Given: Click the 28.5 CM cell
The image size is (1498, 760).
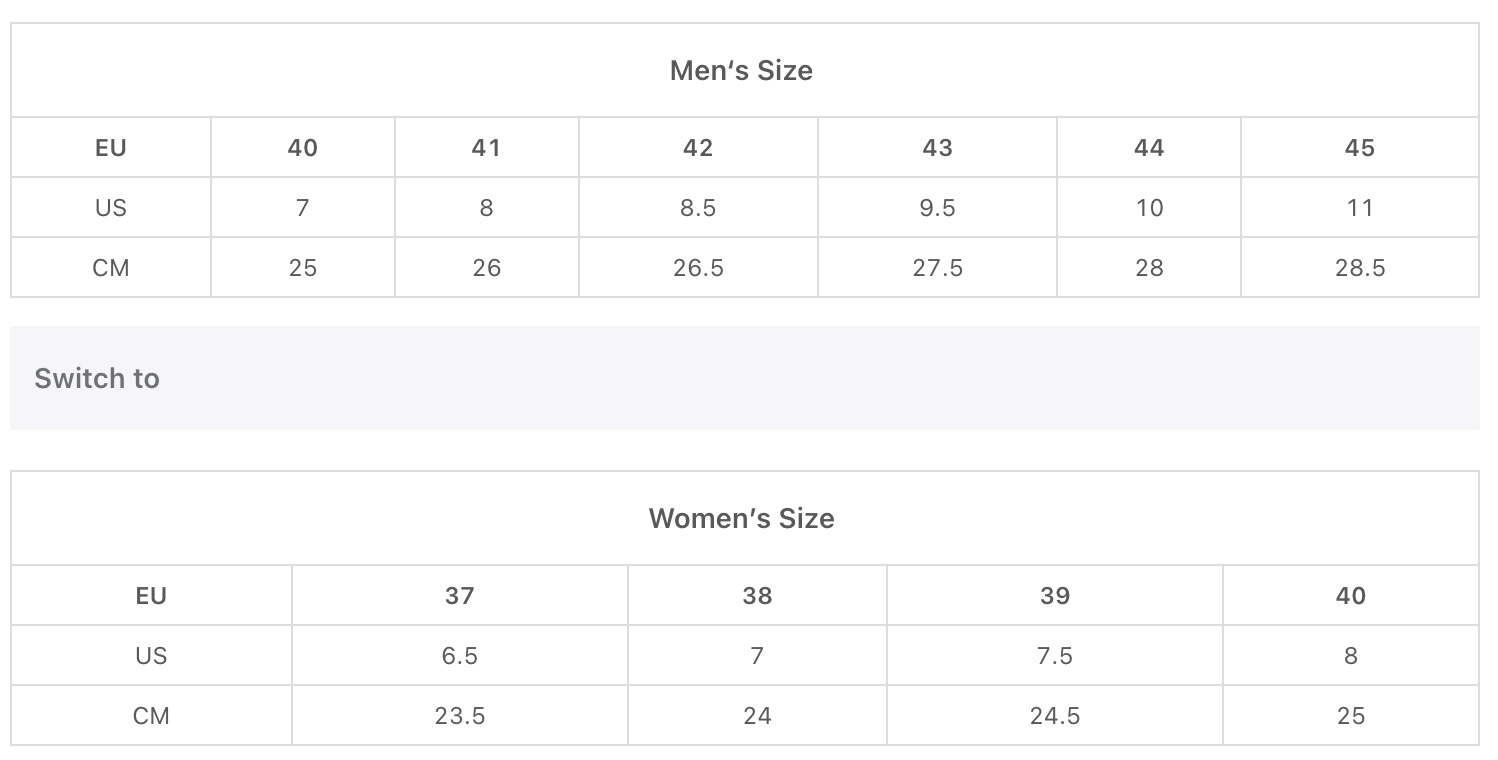Looking at the screenshot, I should point(1359,268).
